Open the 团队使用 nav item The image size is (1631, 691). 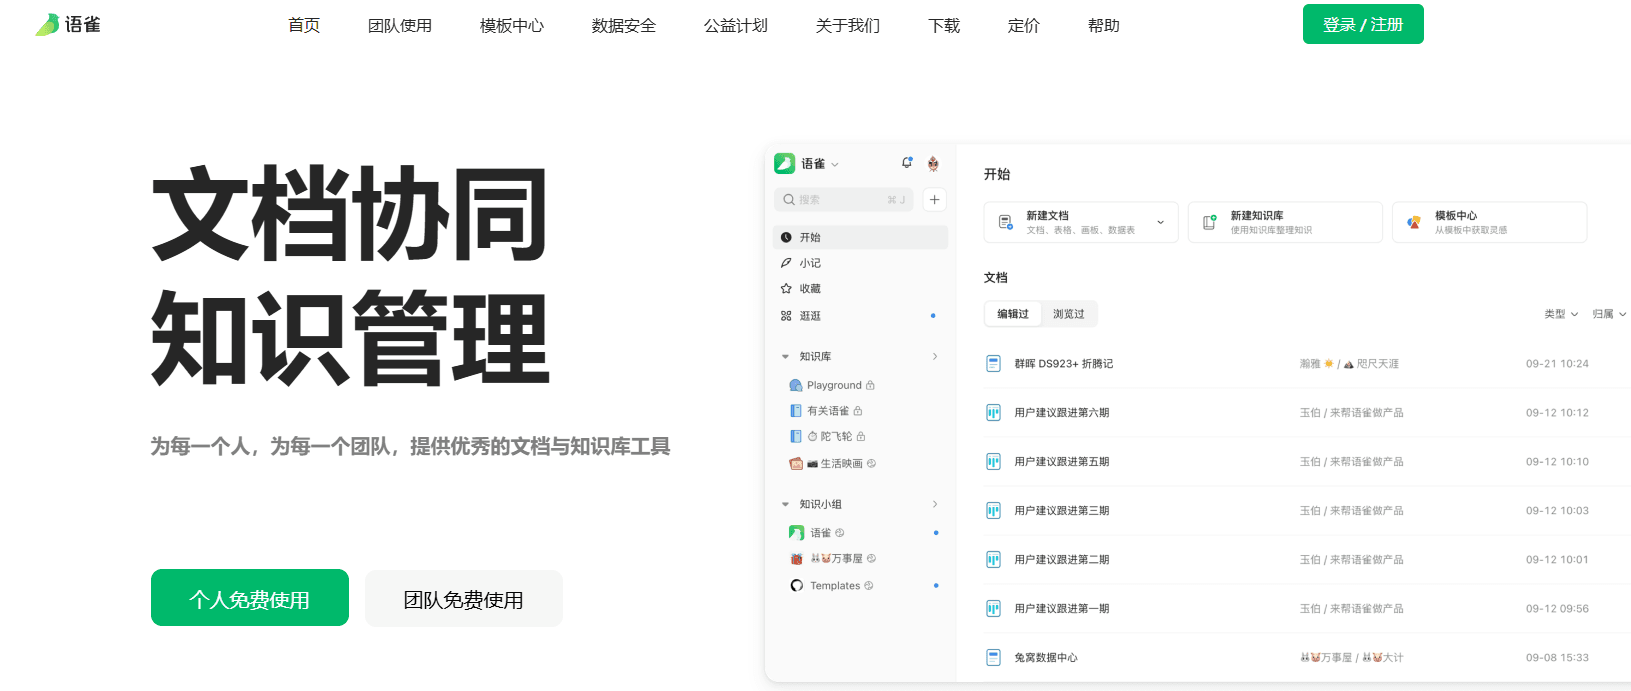click(x=400, y=25)
